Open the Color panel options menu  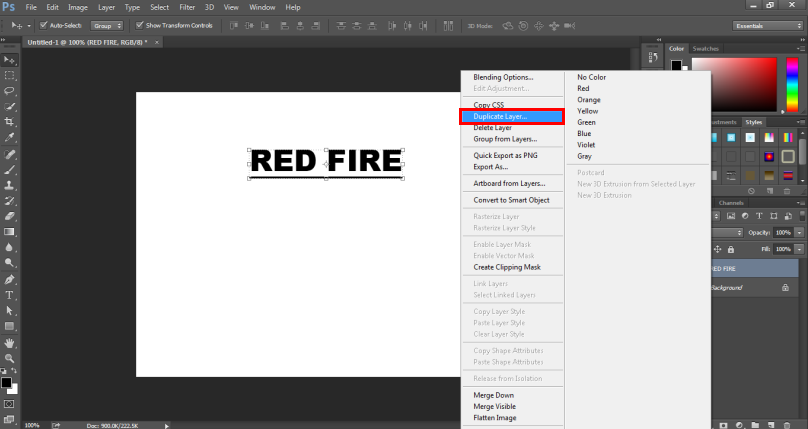800,49
